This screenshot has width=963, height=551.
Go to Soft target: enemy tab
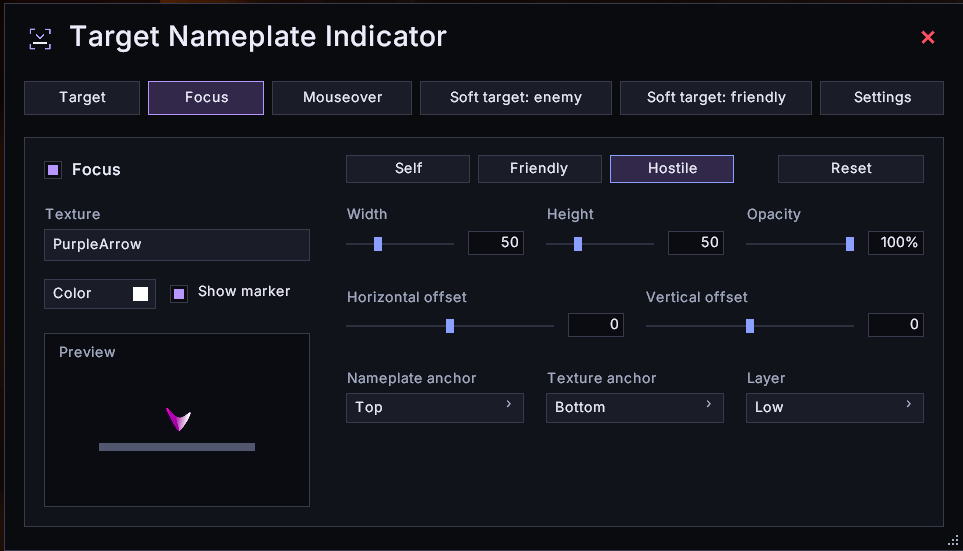516,98
